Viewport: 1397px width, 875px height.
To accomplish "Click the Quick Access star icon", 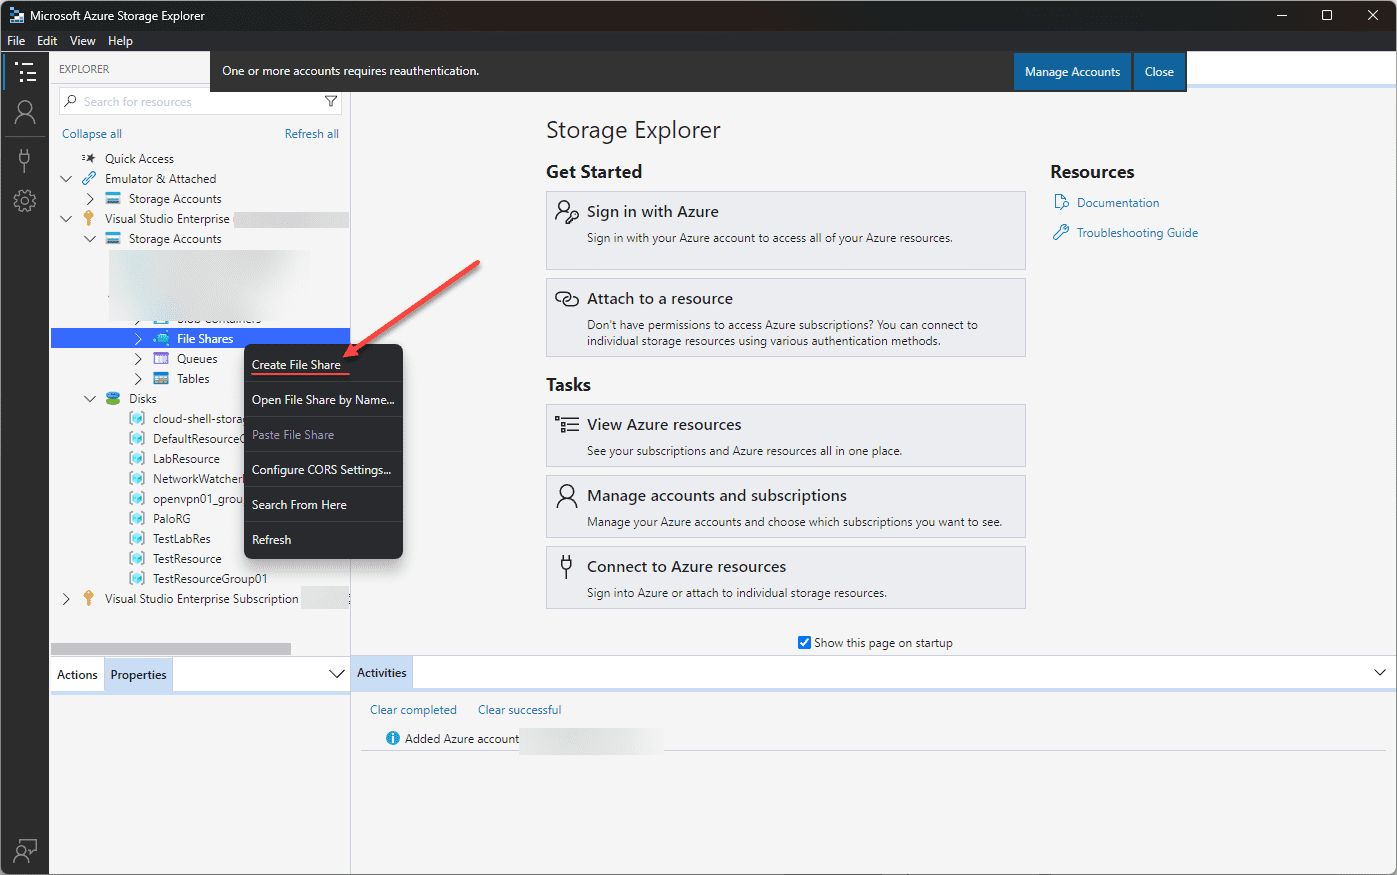I will tap(89, 158).
